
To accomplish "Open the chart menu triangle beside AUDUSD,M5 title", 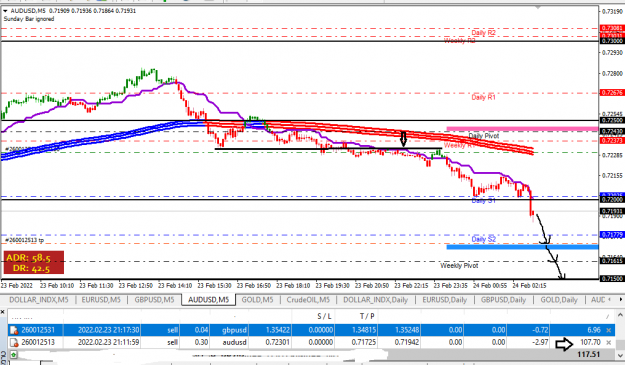I will point(5,11).
